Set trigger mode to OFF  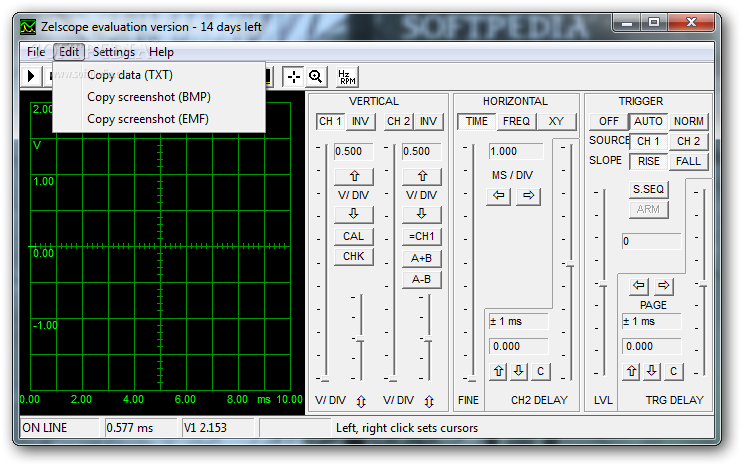(x=609, y=122)
